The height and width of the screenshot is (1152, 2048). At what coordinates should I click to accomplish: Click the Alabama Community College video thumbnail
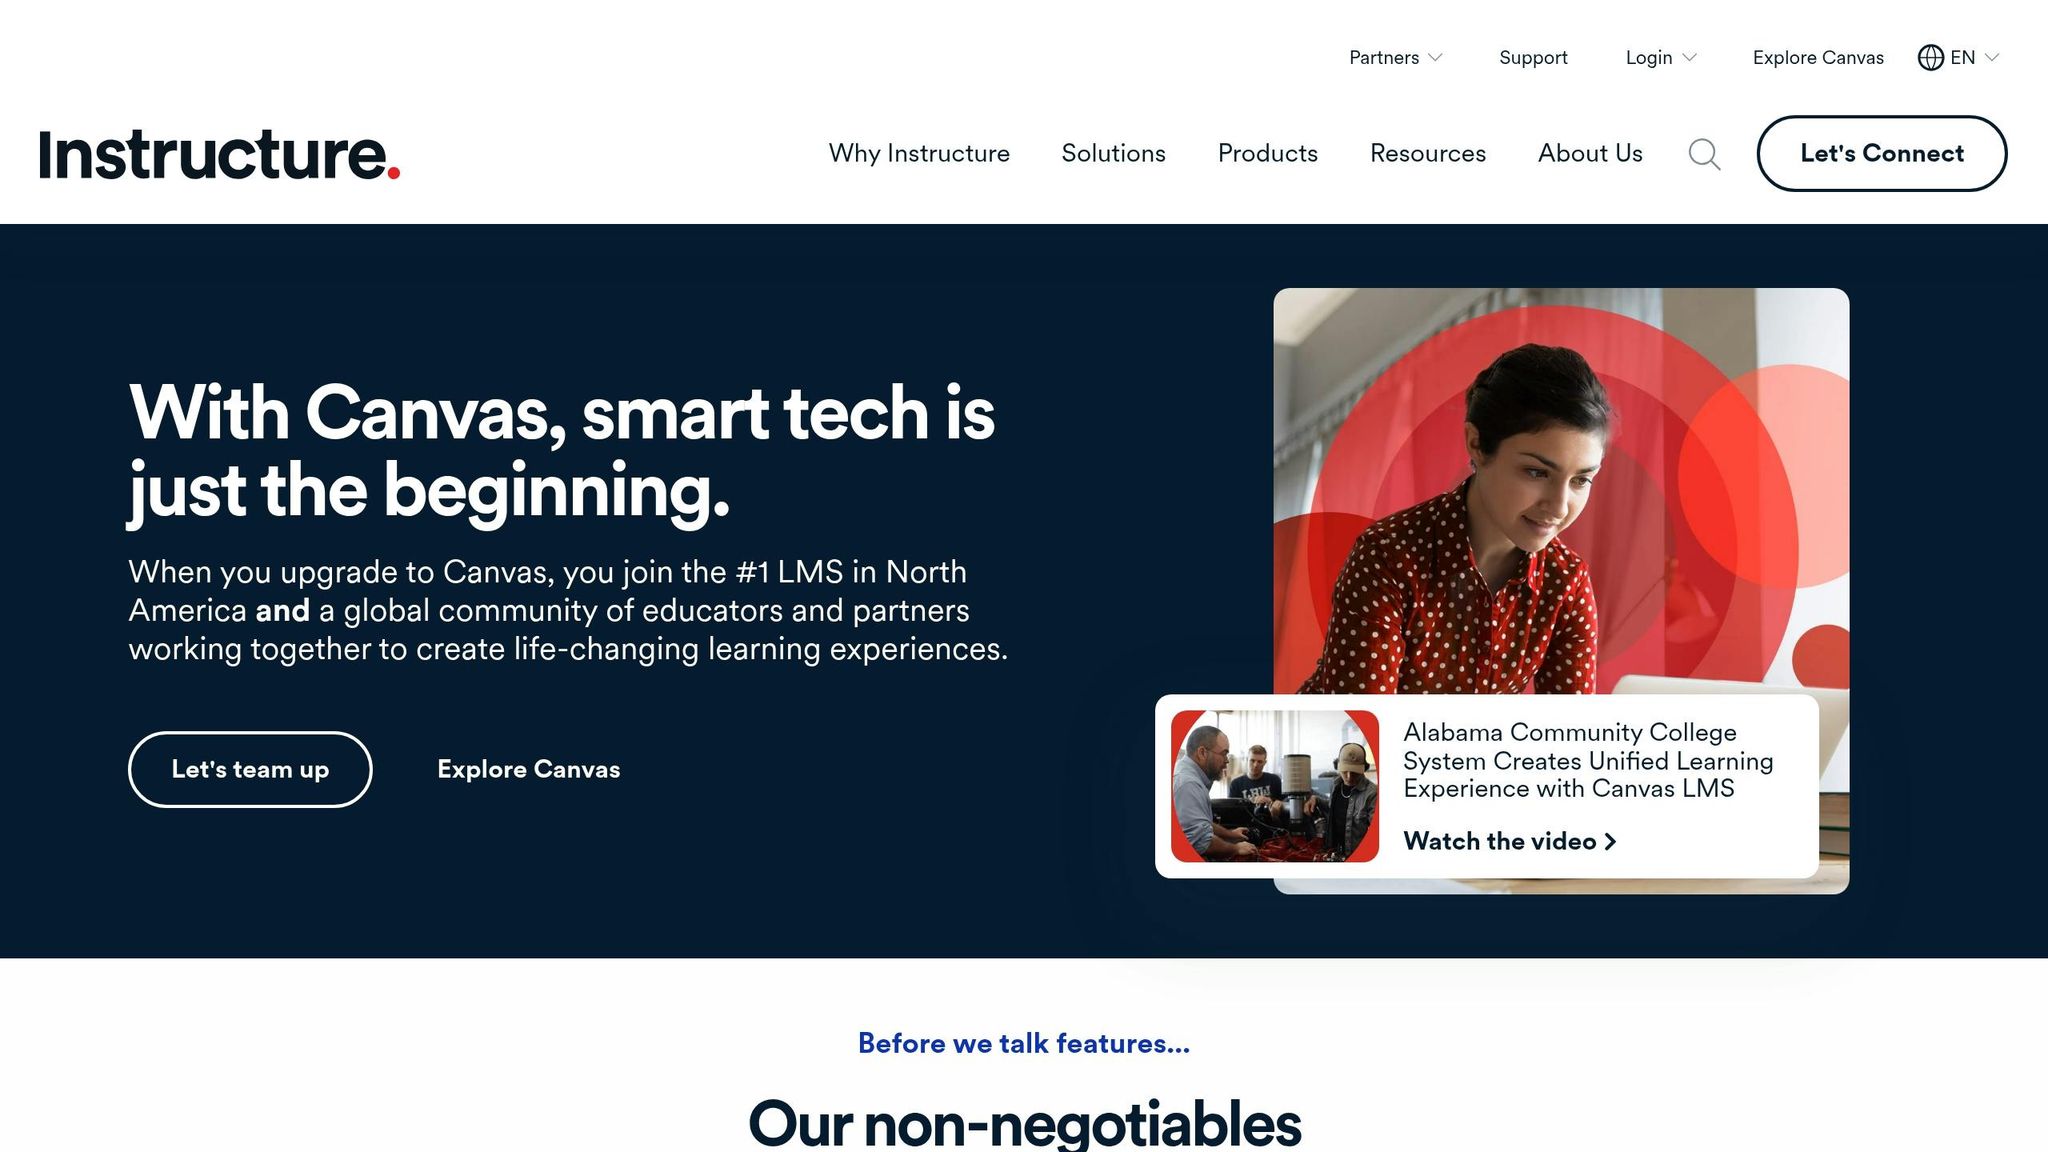1275,786
